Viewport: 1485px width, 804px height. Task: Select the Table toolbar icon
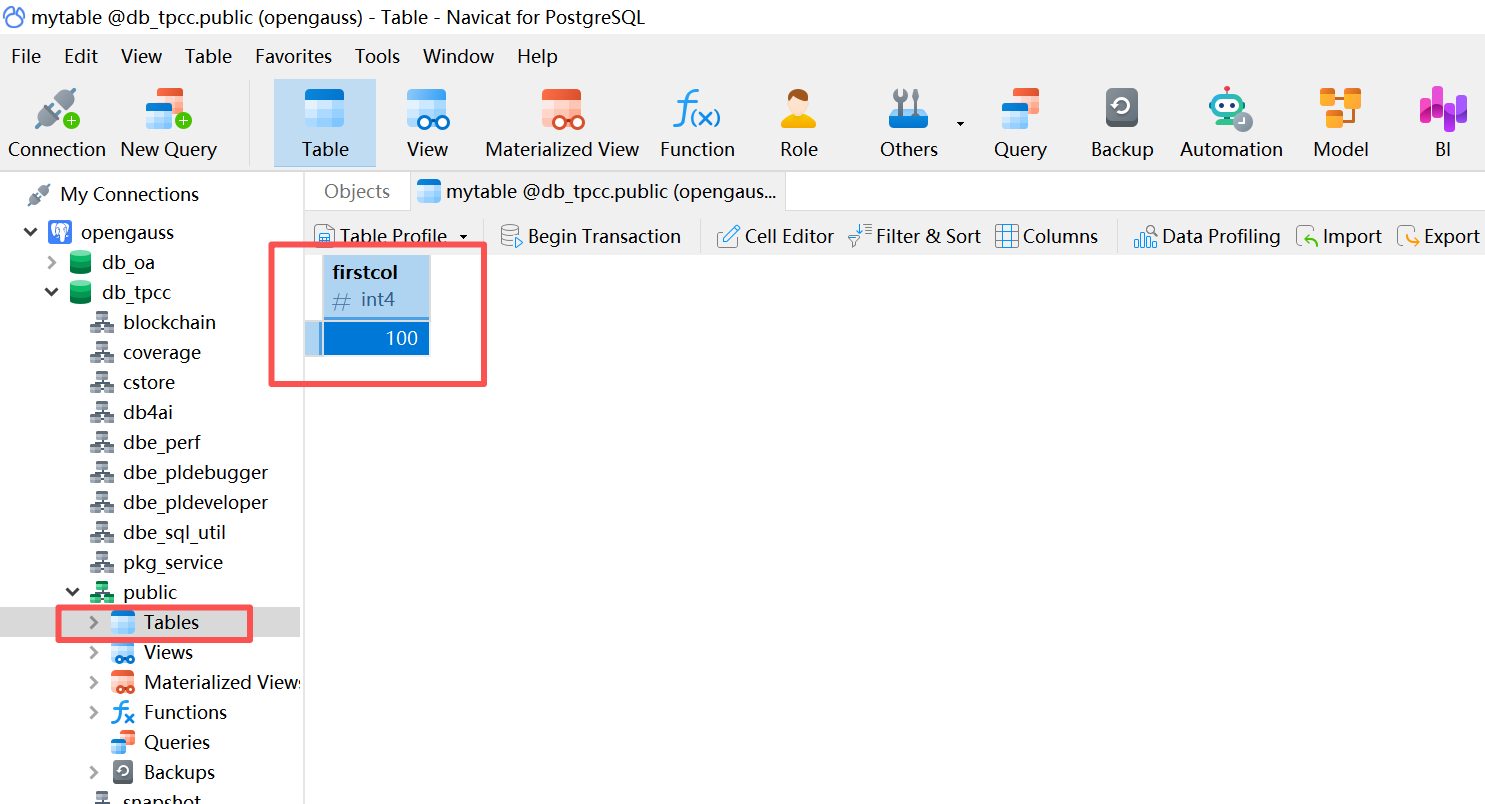point(325,123)
